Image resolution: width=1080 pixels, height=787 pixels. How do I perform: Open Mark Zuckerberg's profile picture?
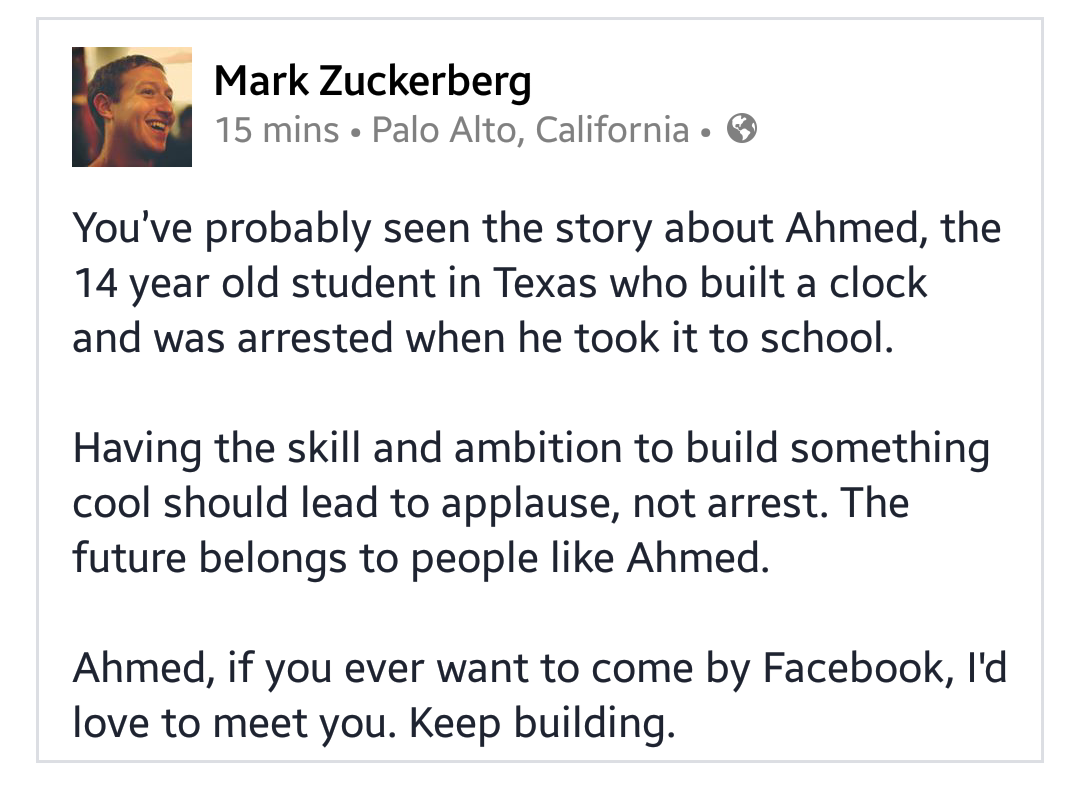(x=132, y=107)
